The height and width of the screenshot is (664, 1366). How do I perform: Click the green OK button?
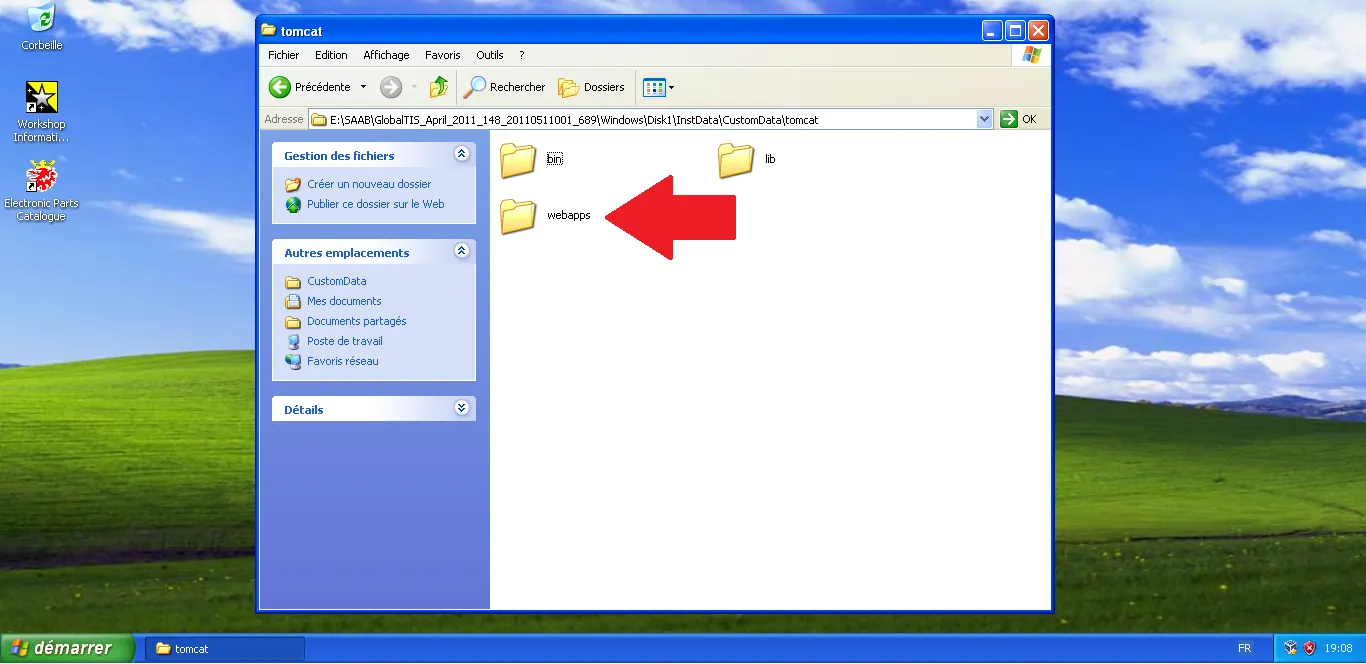tap(1009, 118)
